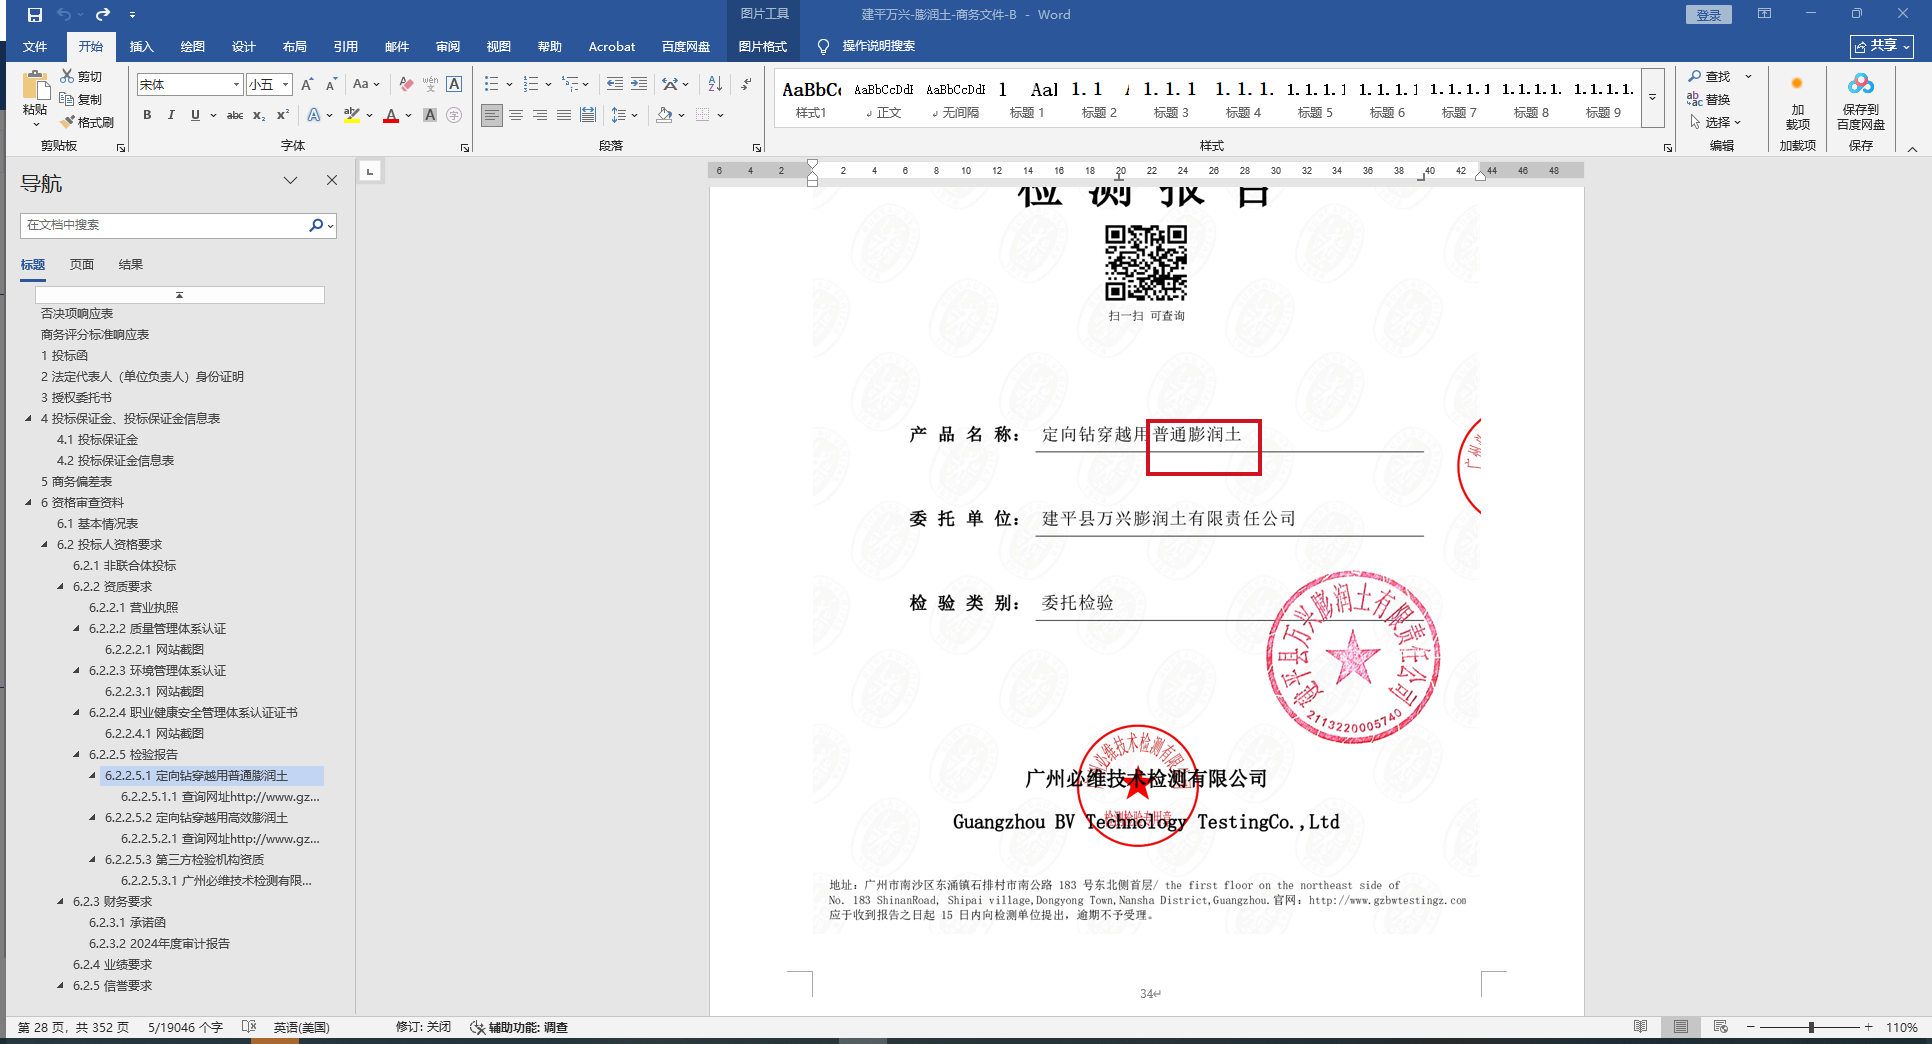Toggle underline formatting
Viewport: 1932px width, 1044px height.
(195, 115)
